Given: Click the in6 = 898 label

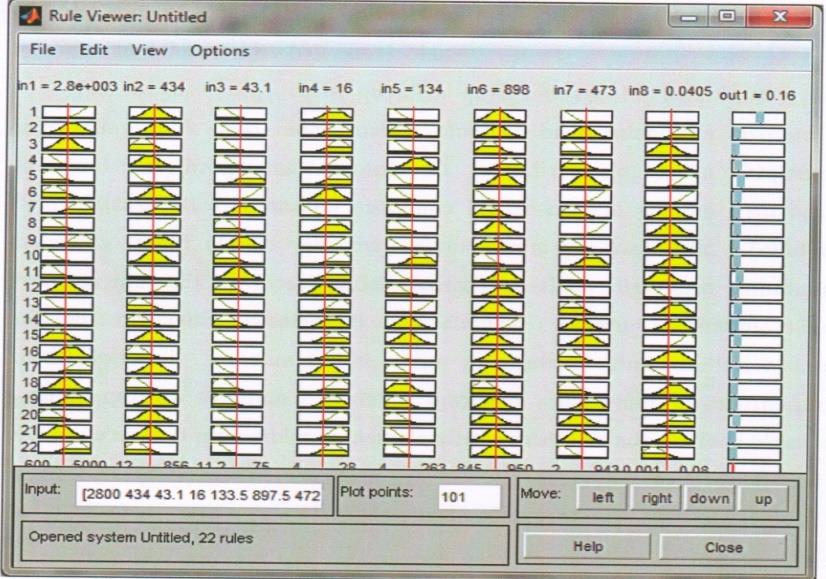Looking at the screenshot, I should 498,90.
